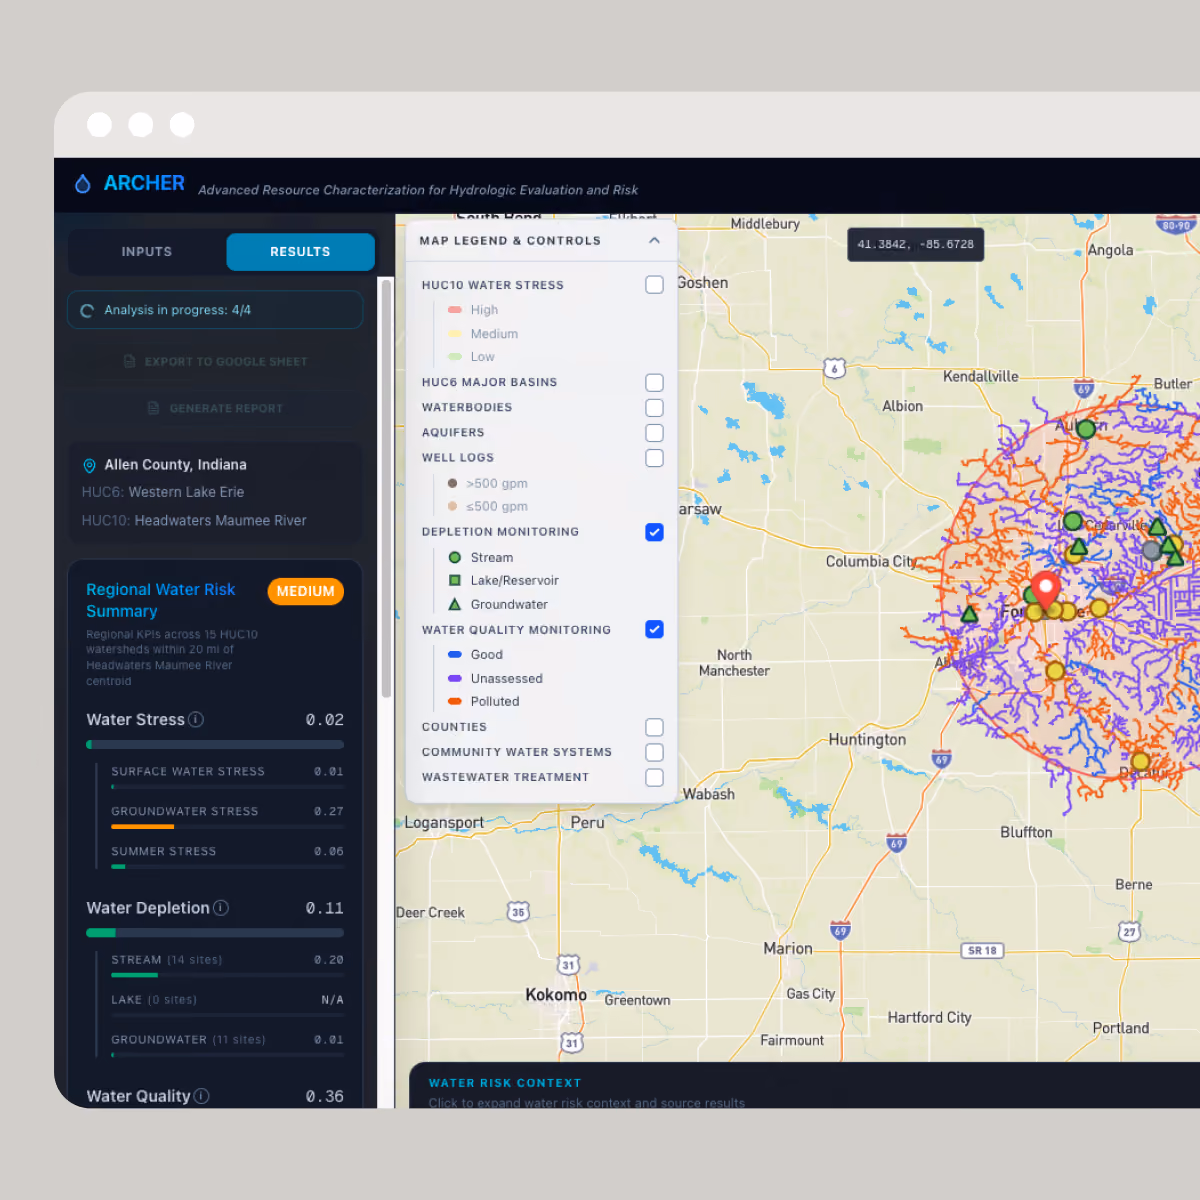Click the HUC6: Western Lake Erie text
Viewport: 1200px width, 1200px height.
(163, 492)
